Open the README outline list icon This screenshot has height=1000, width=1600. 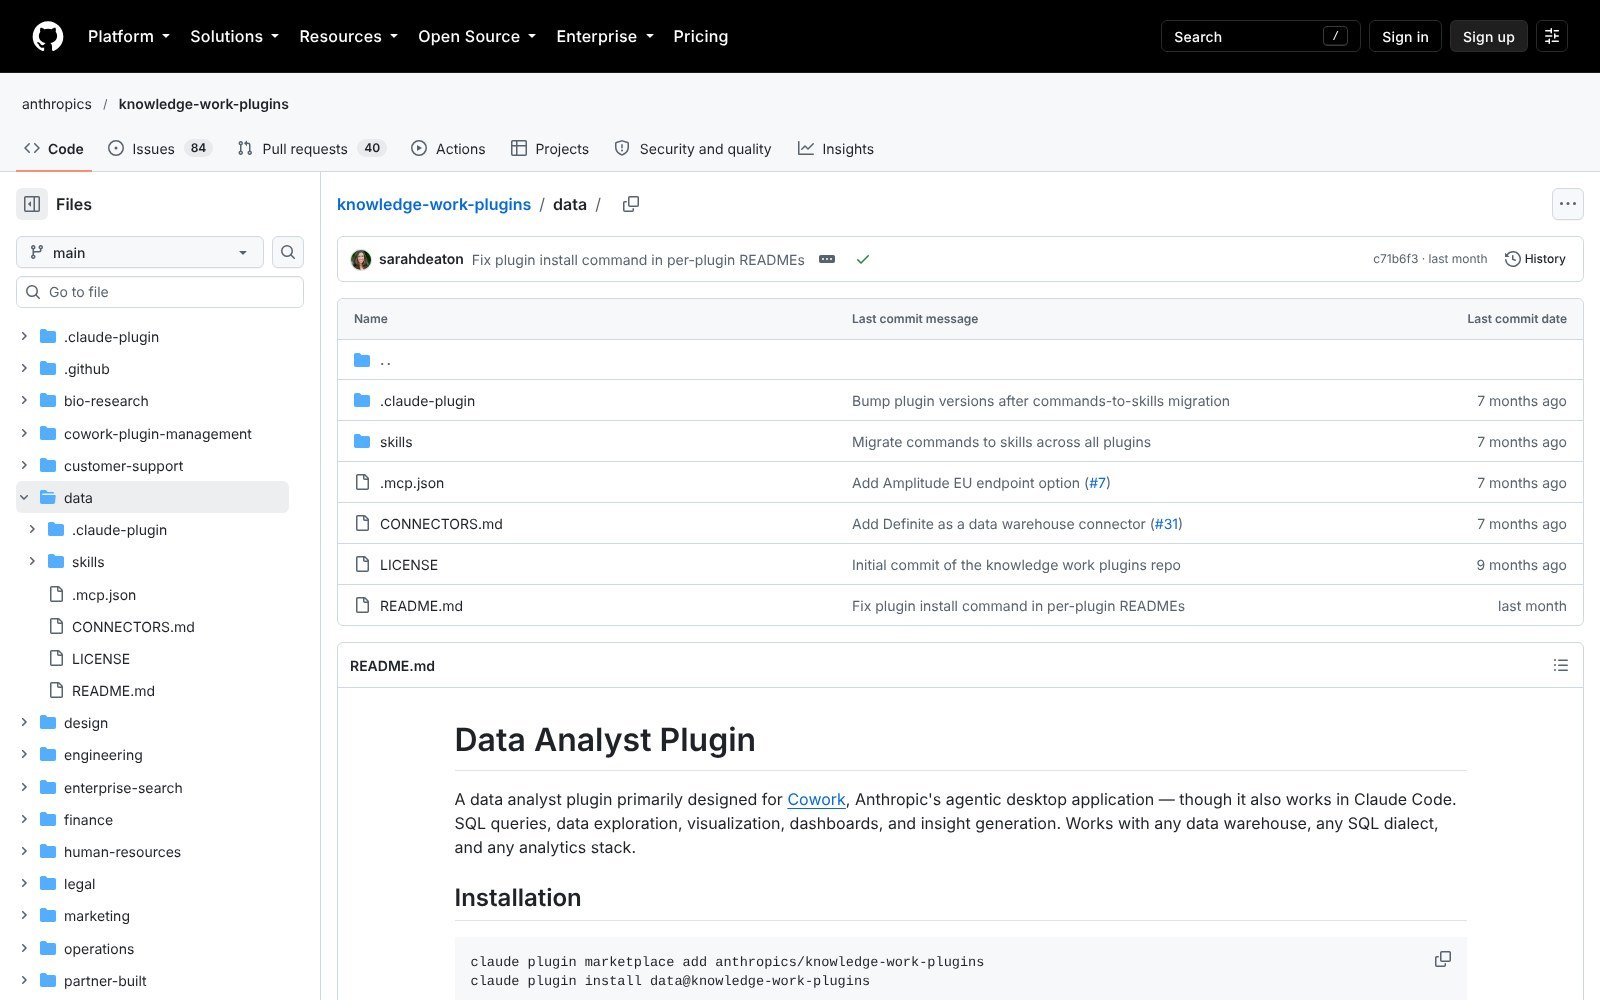click(1560, 666)
